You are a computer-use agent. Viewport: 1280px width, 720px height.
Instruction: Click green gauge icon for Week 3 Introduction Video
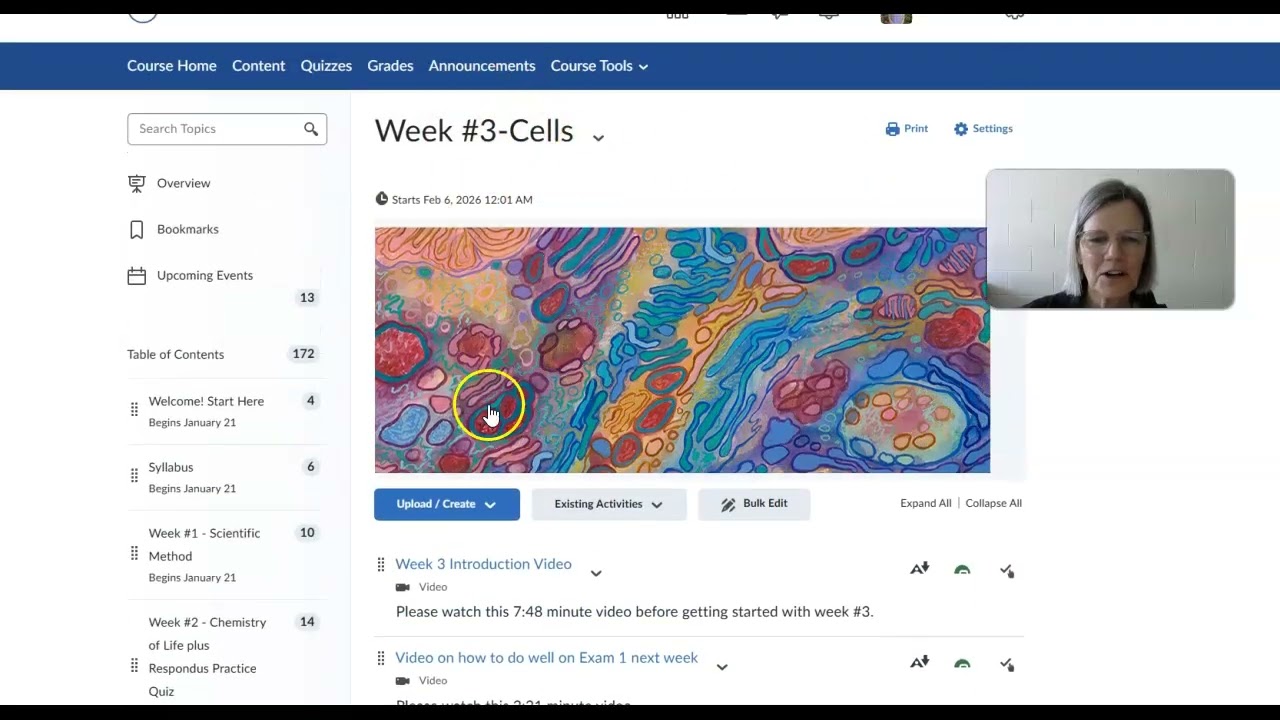(962, 570)
